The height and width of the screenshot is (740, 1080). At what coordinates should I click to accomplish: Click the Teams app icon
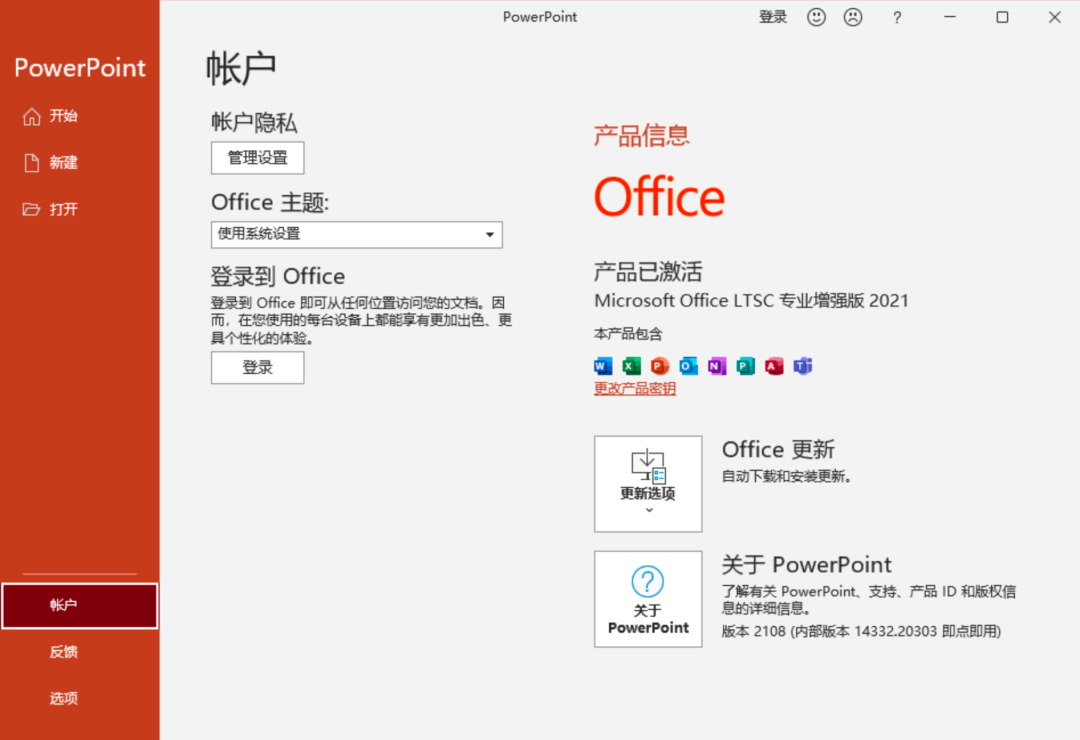(802, 366)
